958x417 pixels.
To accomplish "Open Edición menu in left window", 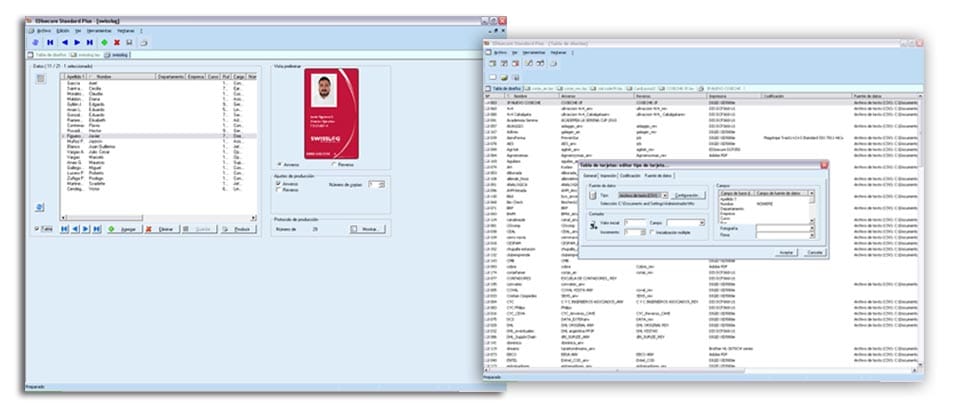I will tap(63, 31).
